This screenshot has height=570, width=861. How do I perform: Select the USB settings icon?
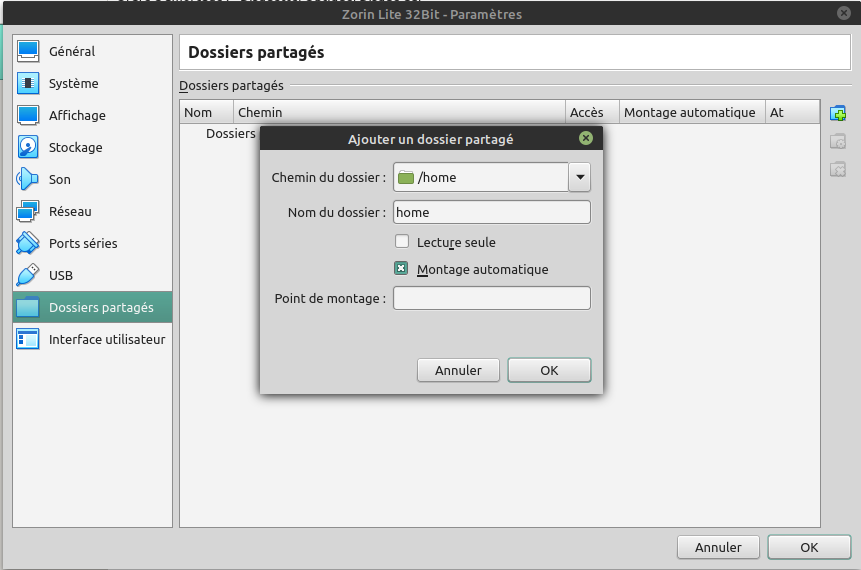(x=28, y=275)
